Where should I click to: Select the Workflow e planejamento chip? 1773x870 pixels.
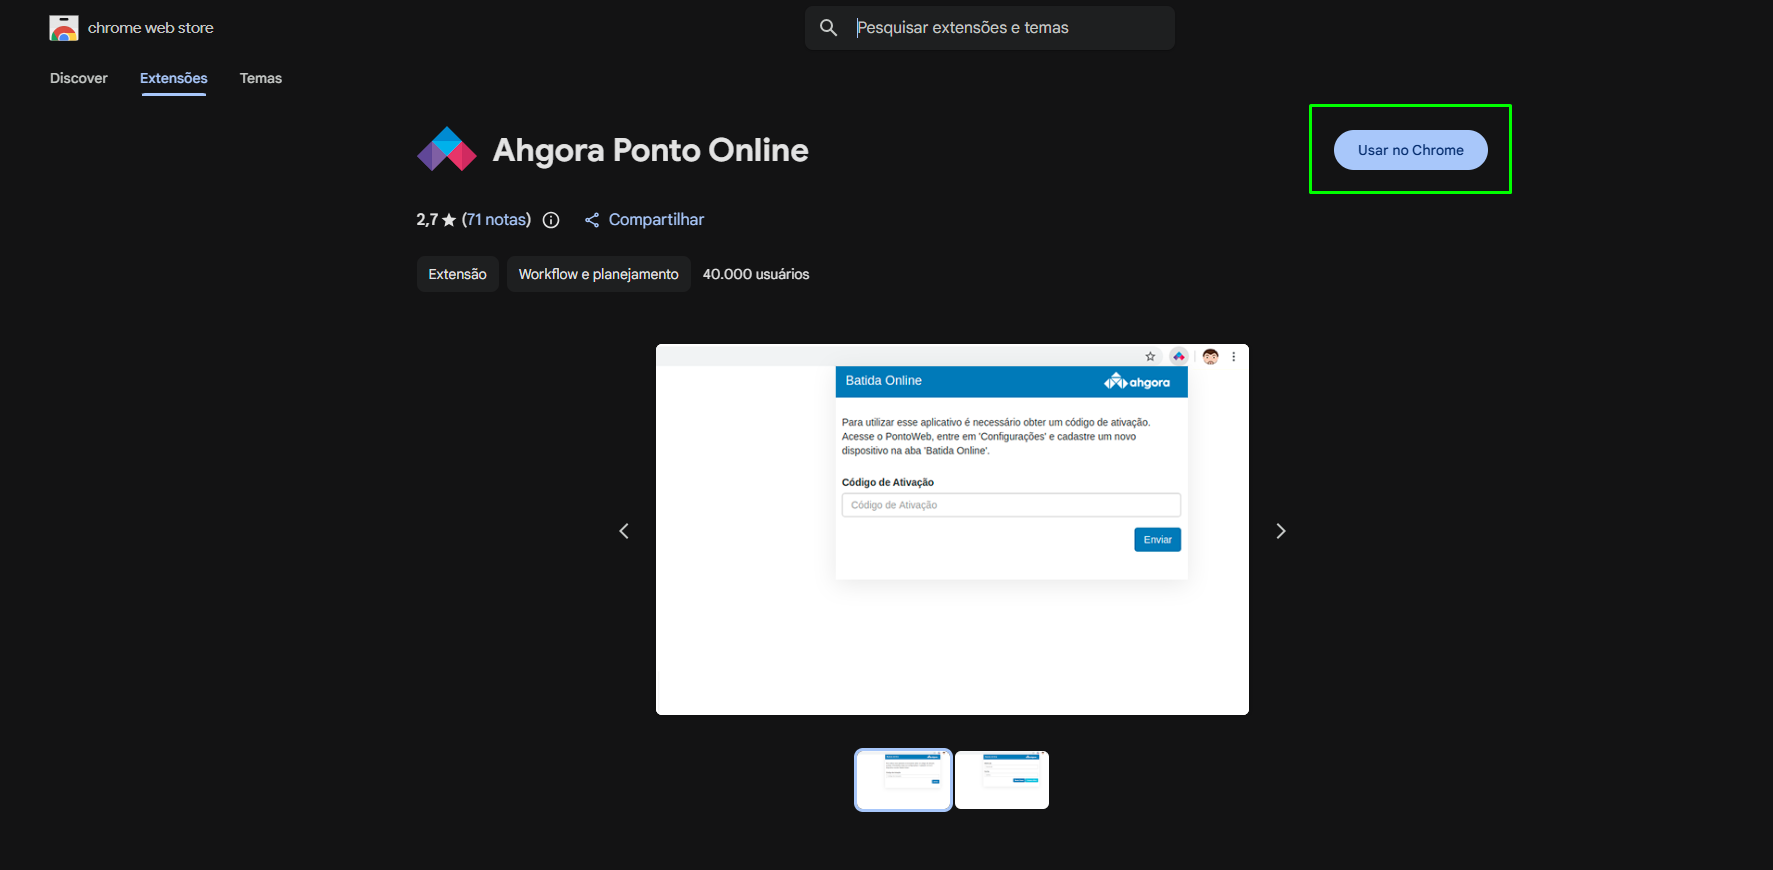(599, 274)
